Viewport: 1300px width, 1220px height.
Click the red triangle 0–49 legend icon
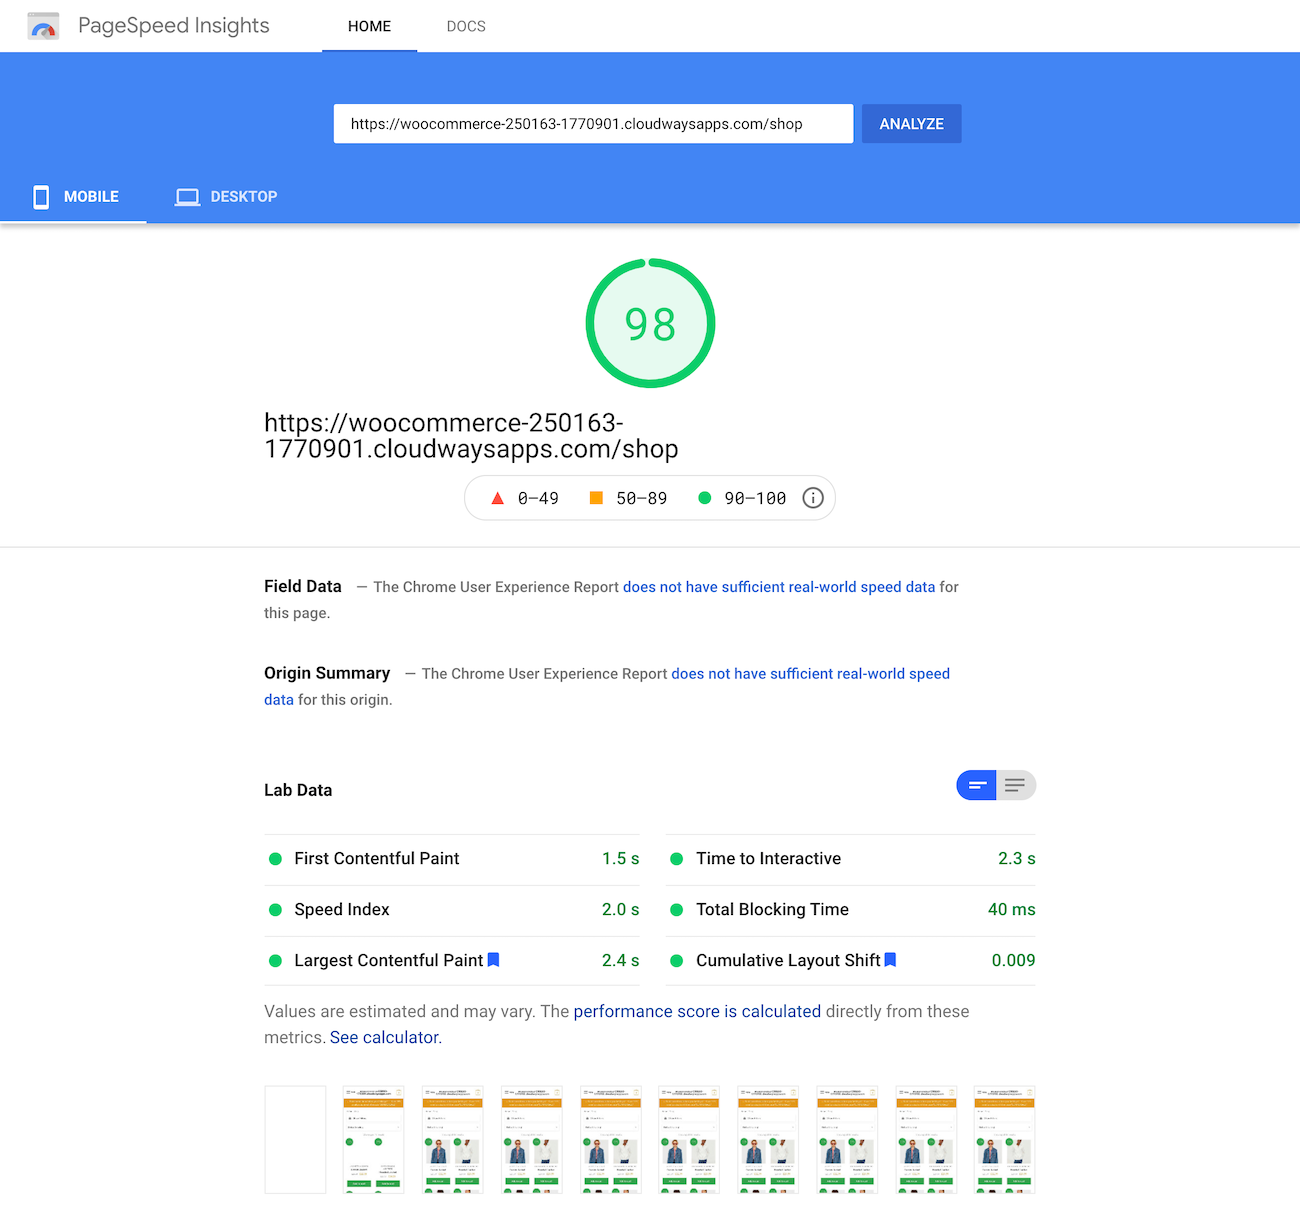click(x=497, y=498)
